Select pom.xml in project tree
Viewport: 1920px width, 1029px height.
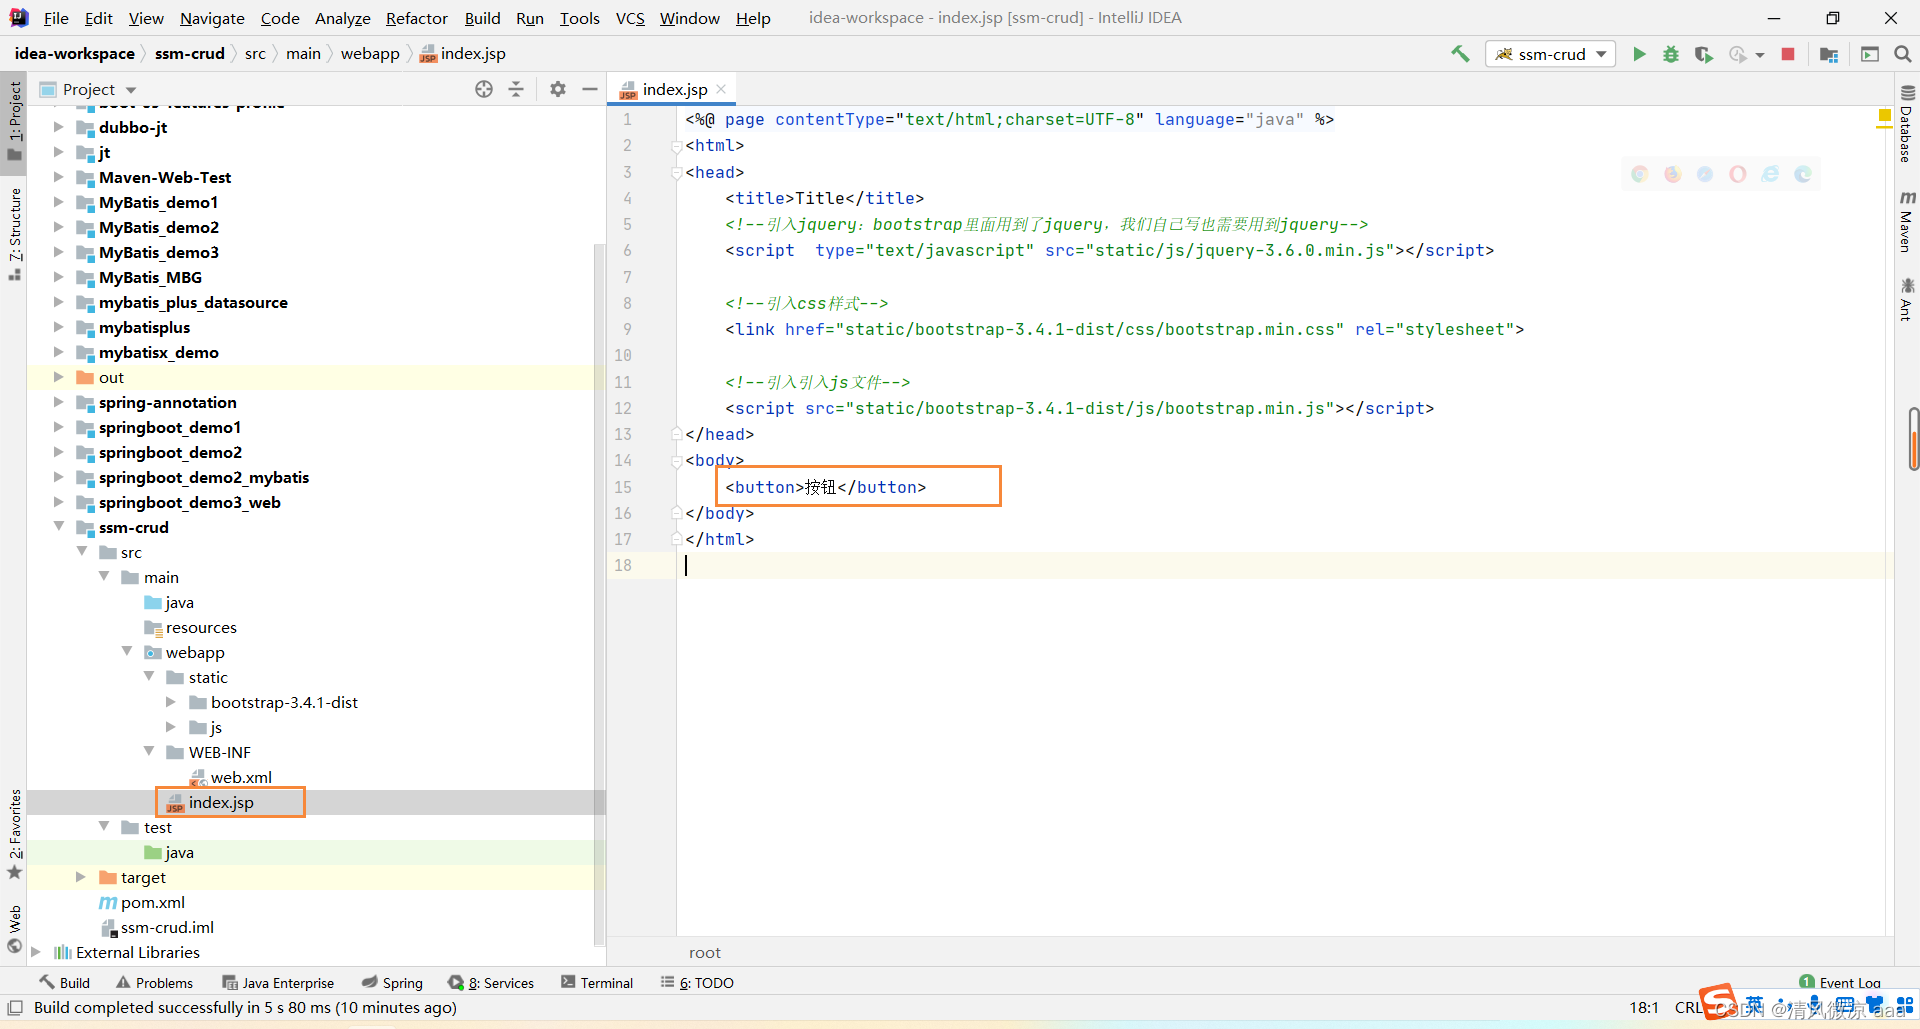(x=152, y=902)
